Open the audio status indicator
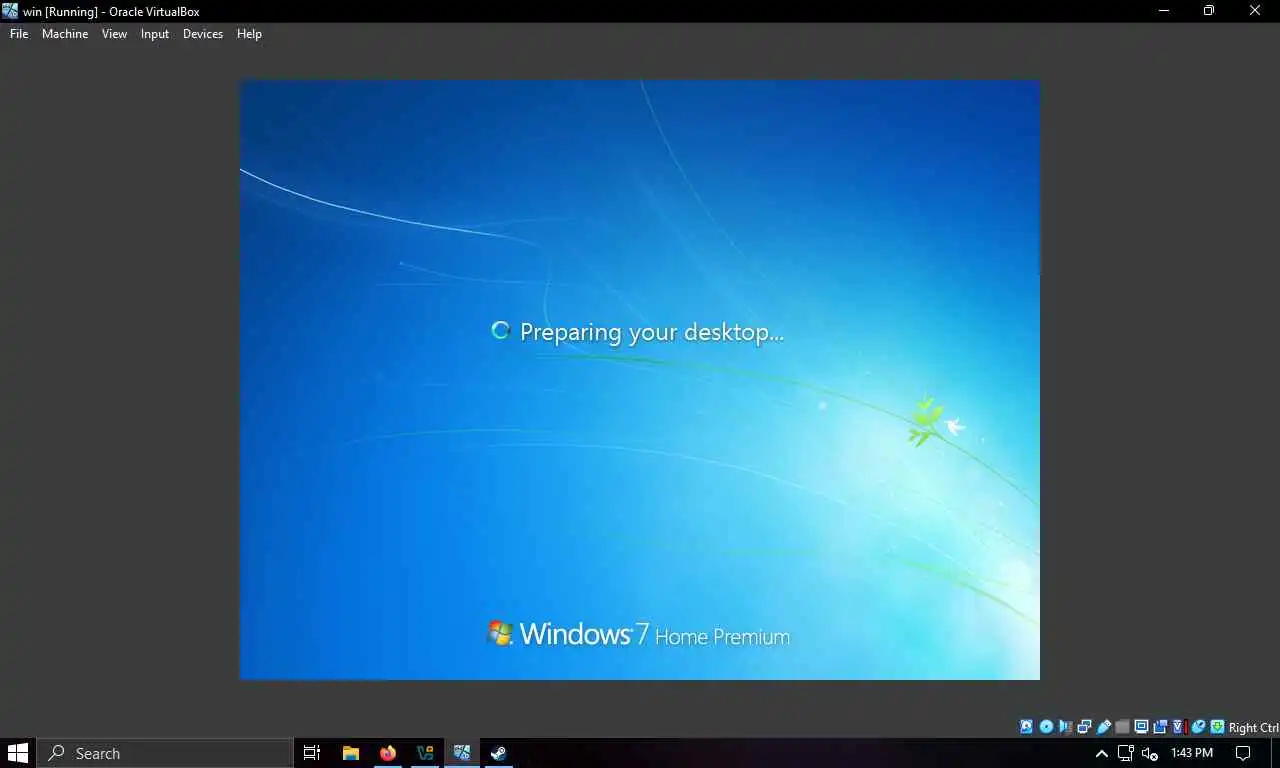Viewport: 1280px width, 768px height. tap(1065, 727)
